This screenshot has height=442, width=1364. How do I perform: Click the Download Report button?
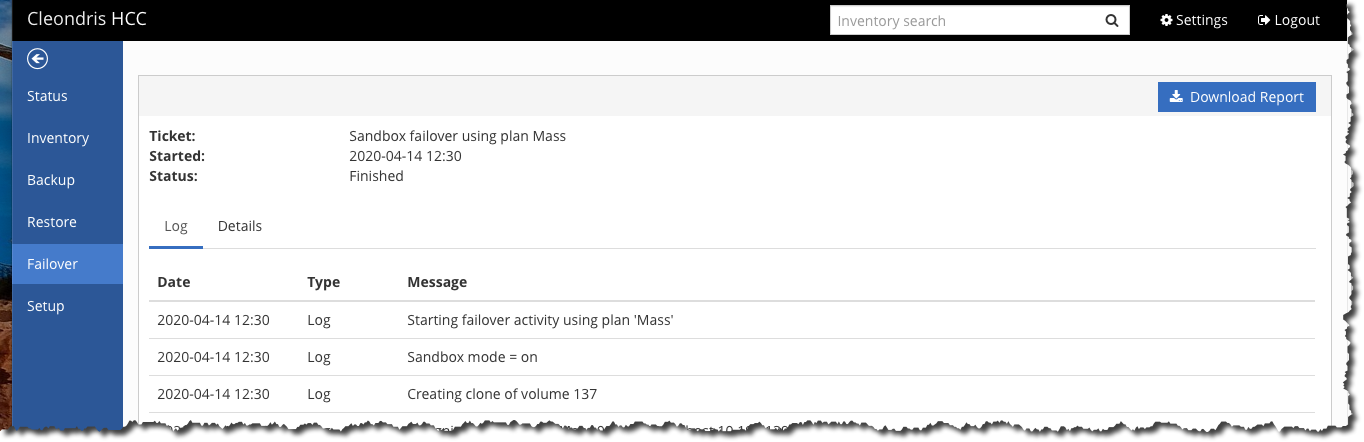(1237, 97)
